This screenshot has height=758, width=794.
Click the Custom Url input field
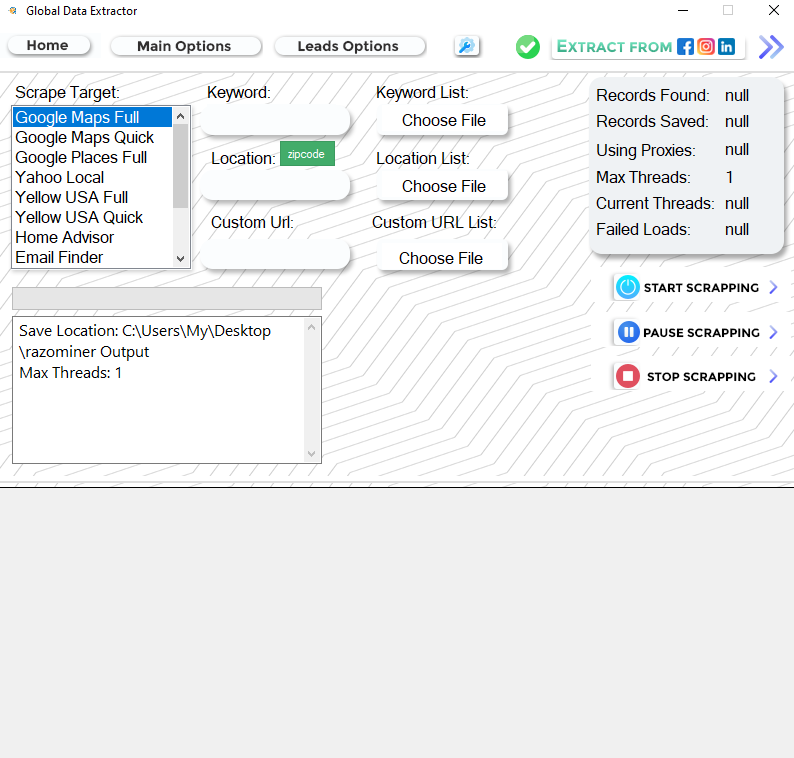click(x=275, y=255)
